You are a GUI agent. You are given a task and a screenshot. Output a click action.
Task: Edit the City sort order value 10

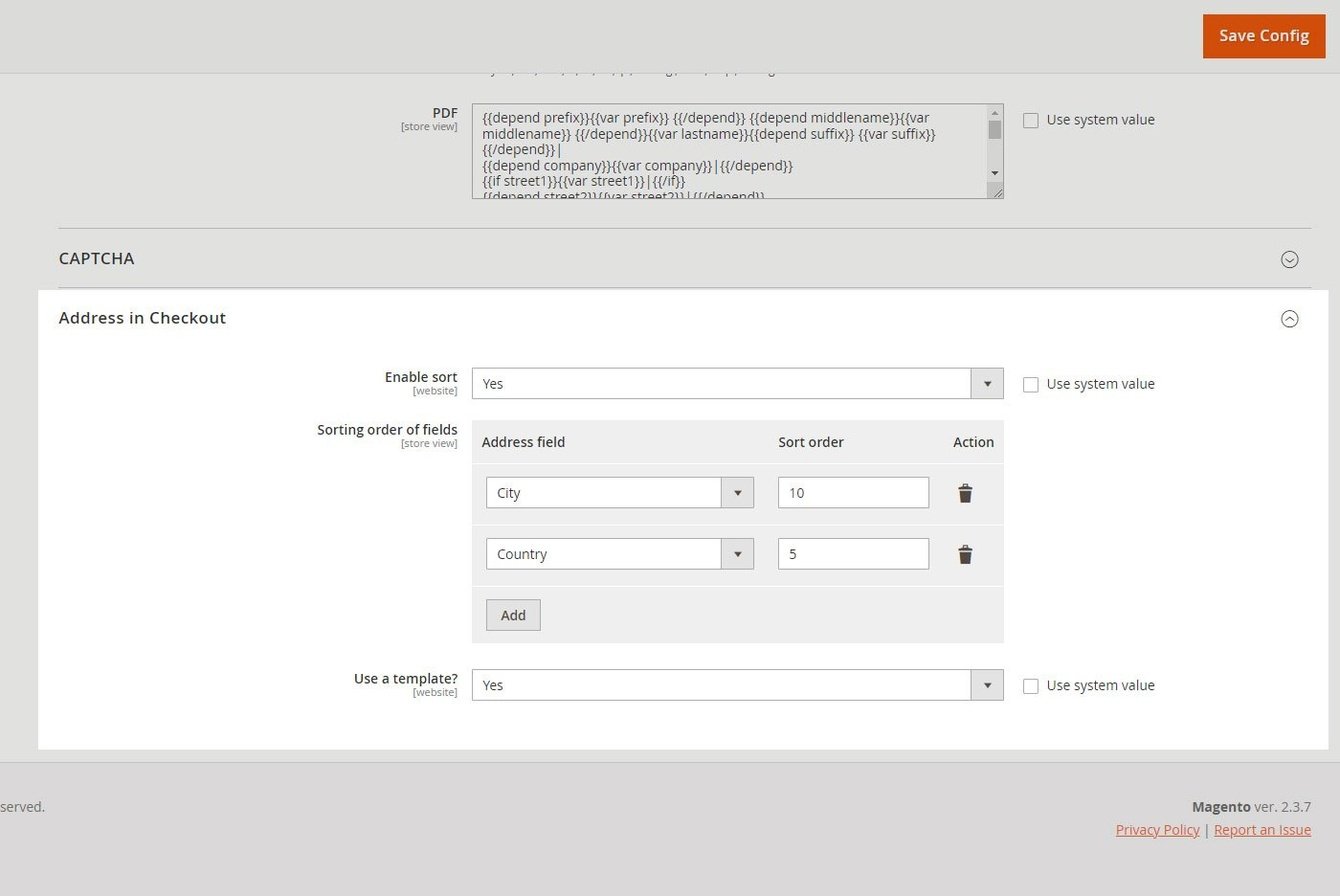[x=853, y=492]
